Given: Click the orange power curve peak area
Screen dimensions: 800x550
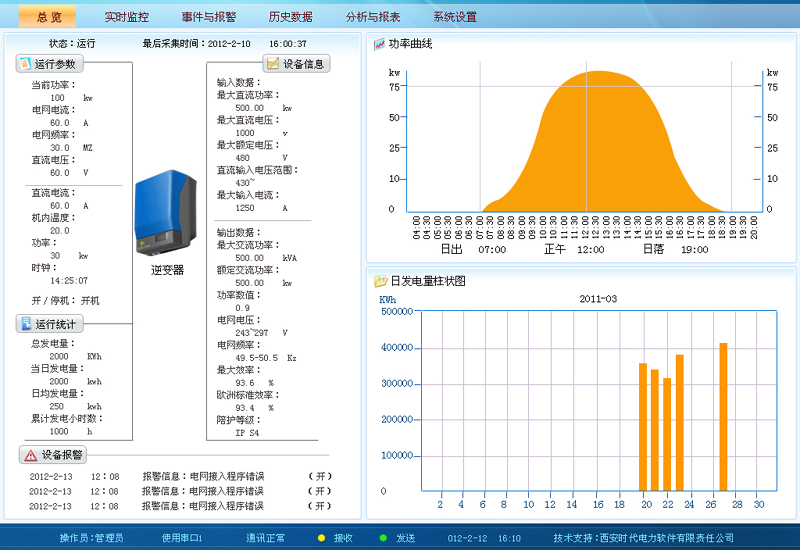Looking at the screenshot, I should click(598, 130).
